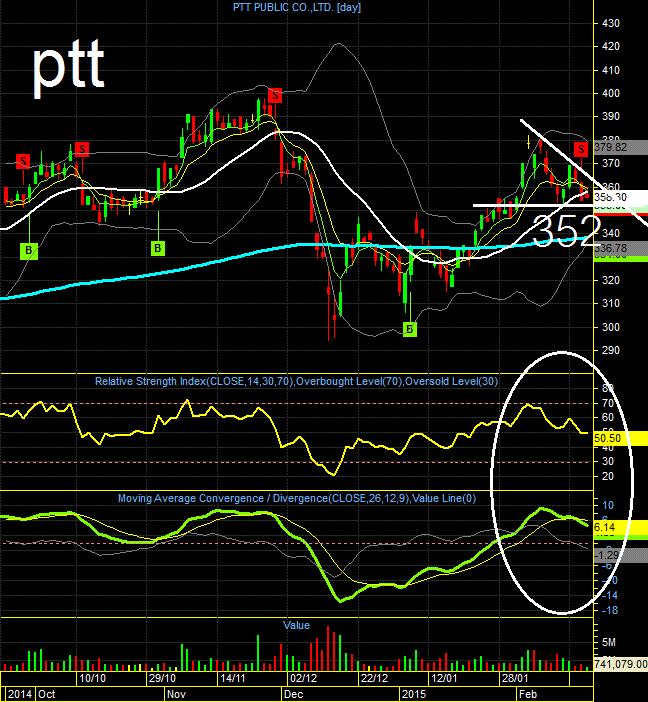Screen dimensions: 648x702
Task: Click the 22/12 date label
Action: [x=374, y=678]
